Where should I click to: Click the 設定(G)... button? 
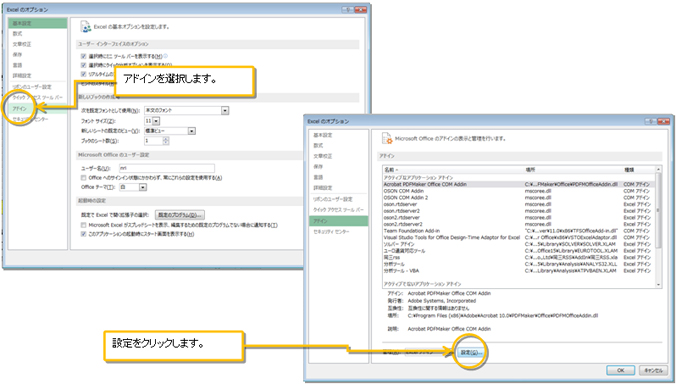470,353
